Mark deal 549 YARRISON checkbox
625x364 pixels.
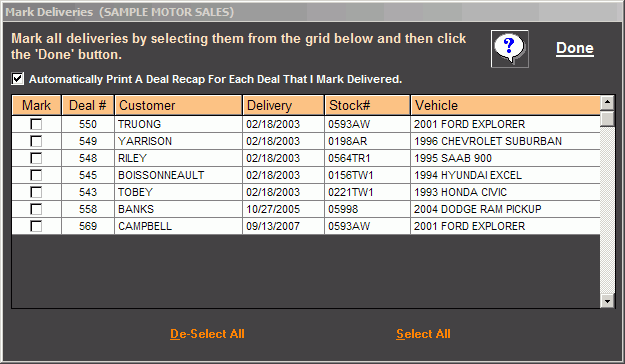[x=36, y=141]
